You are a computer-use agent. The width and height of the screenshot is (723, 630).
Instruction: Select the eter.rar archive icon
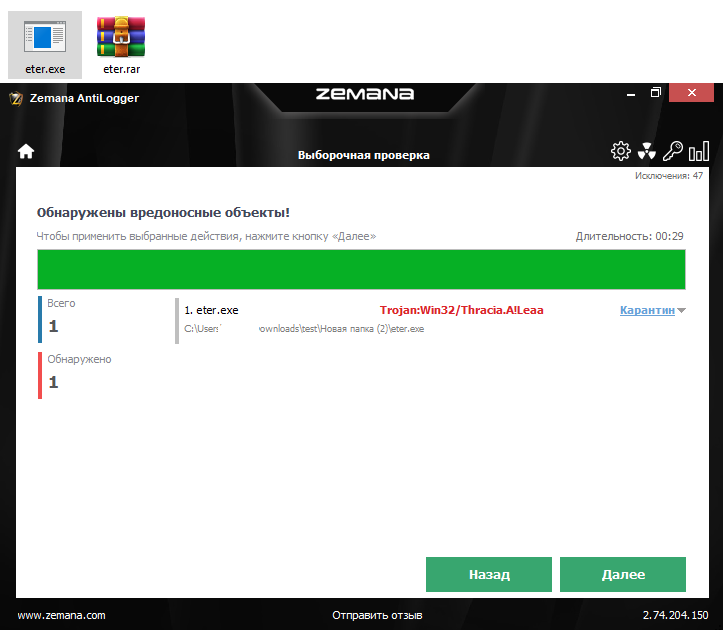point(121,45)
